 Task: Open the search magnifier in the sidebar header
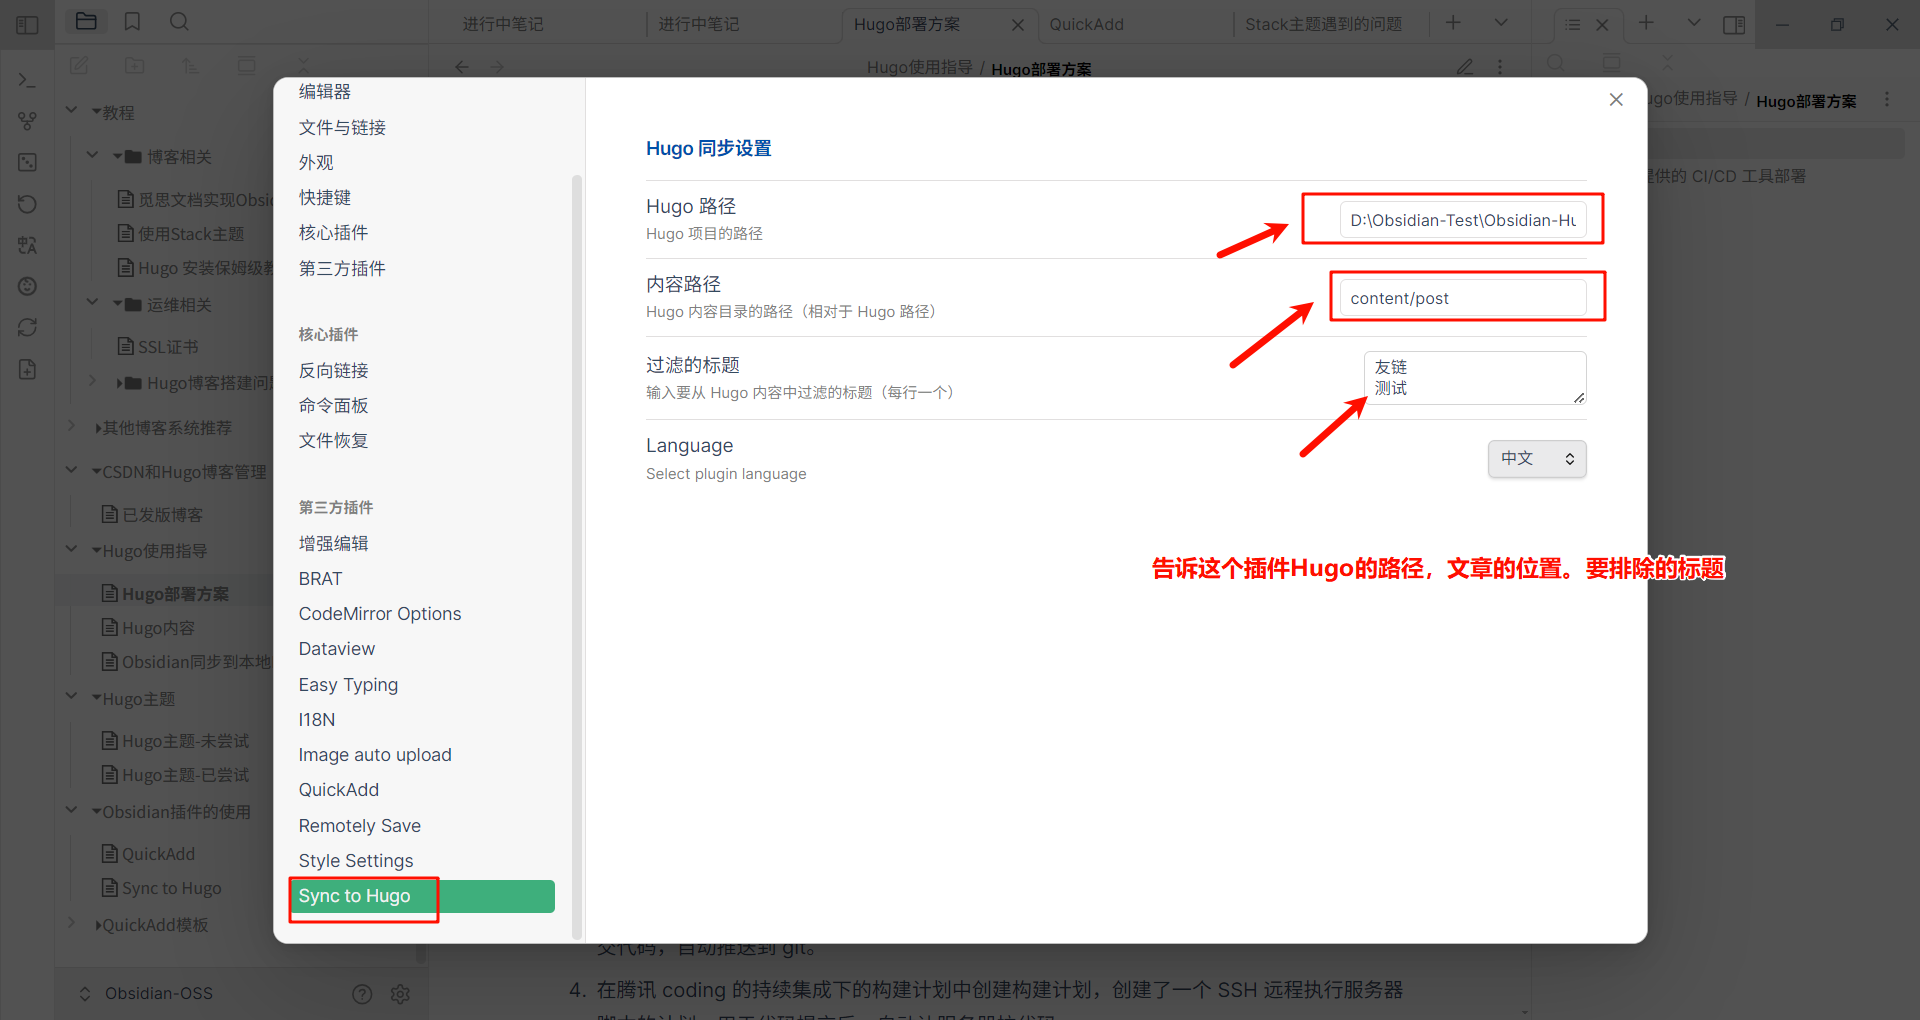coord(179,22)
